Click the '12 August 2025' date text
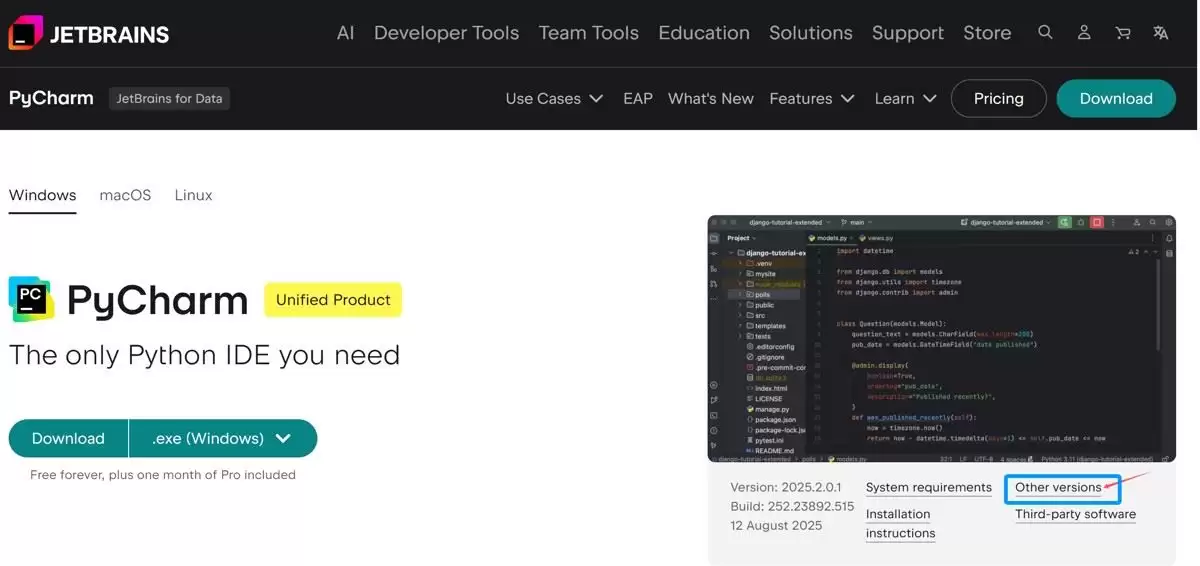Viewport: 1200px width, 566px height. coord(776,525)
